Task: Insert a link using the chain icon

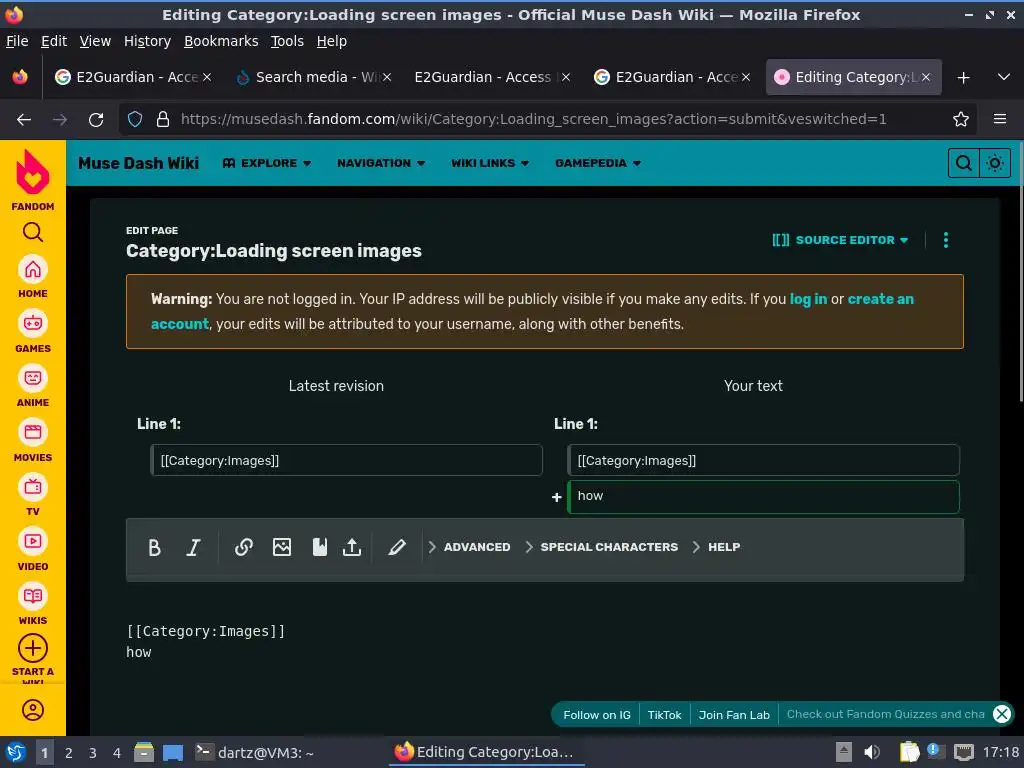Action: [x=244, y=547]
